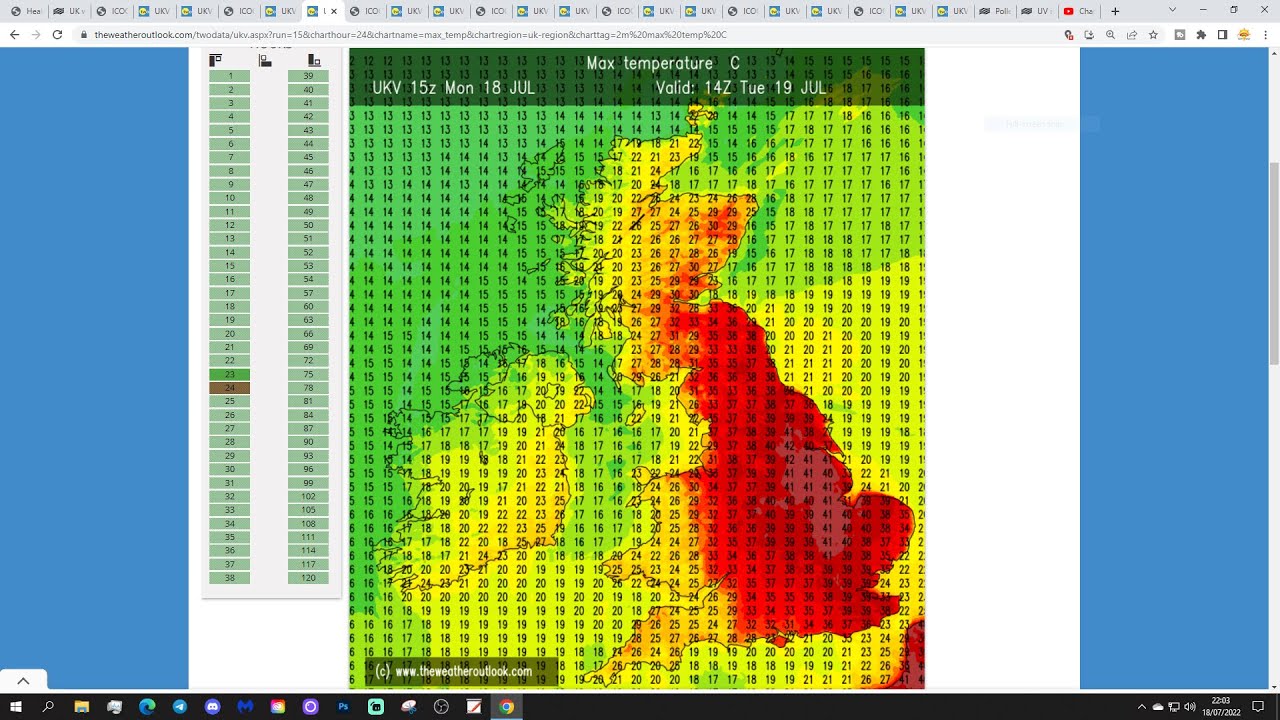Select forecast hour 18 button
This screenshot has height=720, width=1280.
(x=230, y=307)
